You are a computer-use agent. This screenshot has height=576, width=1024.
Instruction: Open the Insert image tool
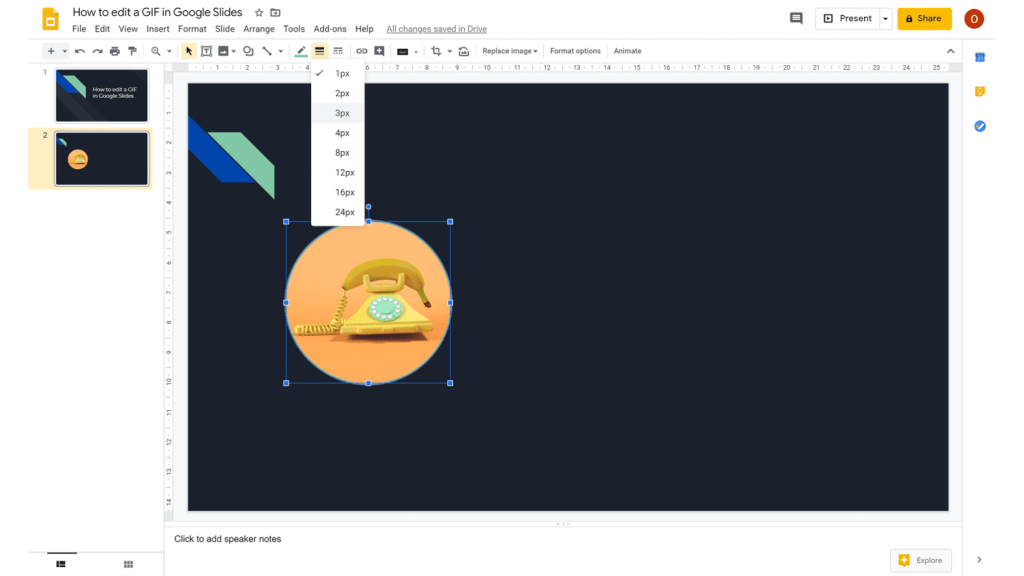(x=224, y=51)
